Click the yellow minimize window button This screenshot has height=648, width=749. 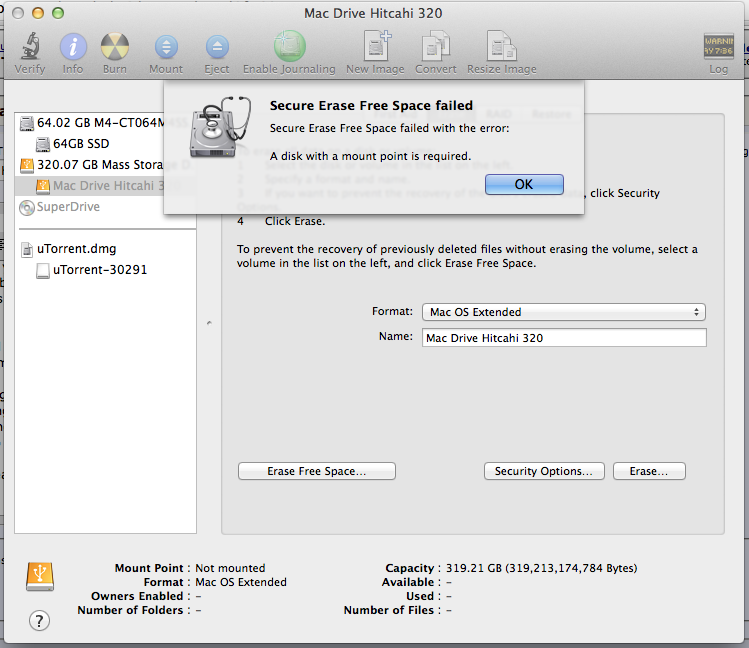[38, 13]
